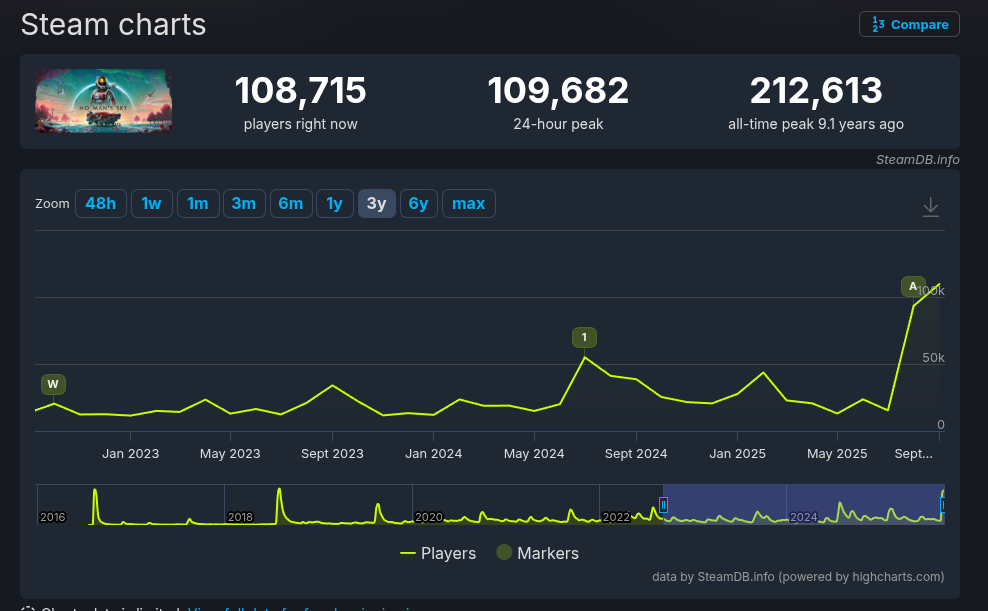Image resolution: width=988 pixels, height=611 pixels.
Task: Set chart zoom to 1m
Action: point(198,203)
